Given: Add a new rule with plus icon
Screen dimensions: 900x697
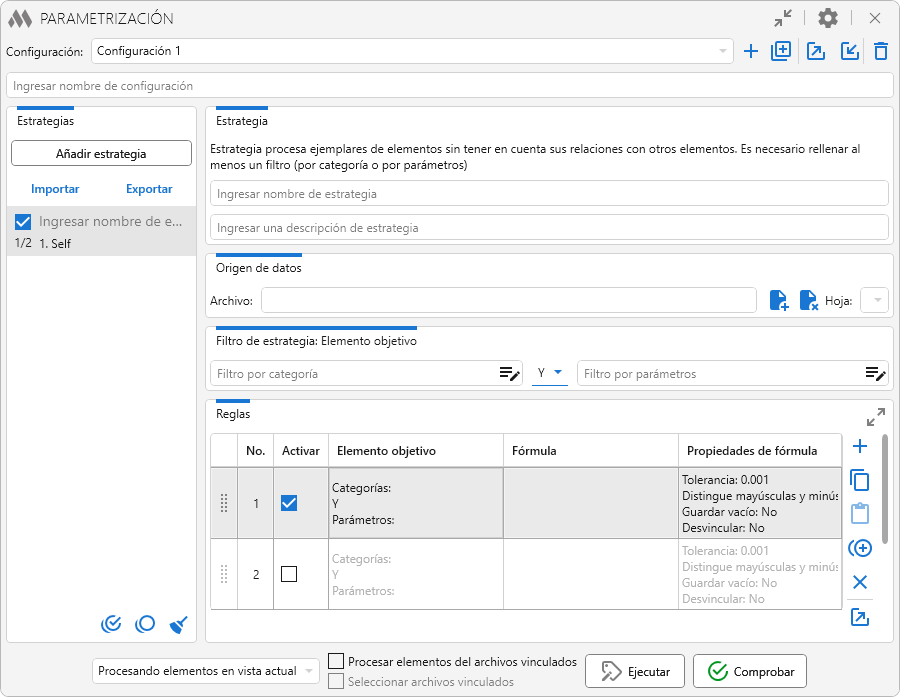Looking at the screenshot, I should point(859,446).
